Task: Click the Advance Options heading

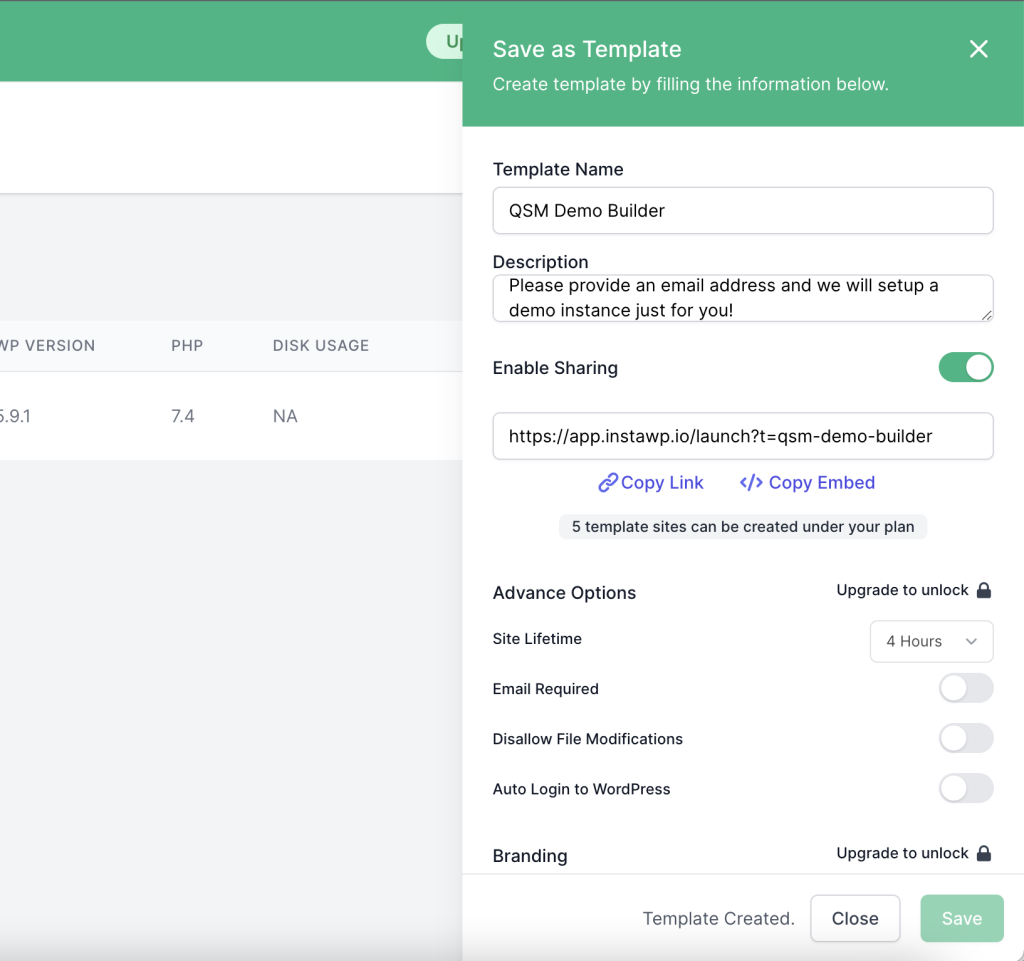Action: pos(564,593)
